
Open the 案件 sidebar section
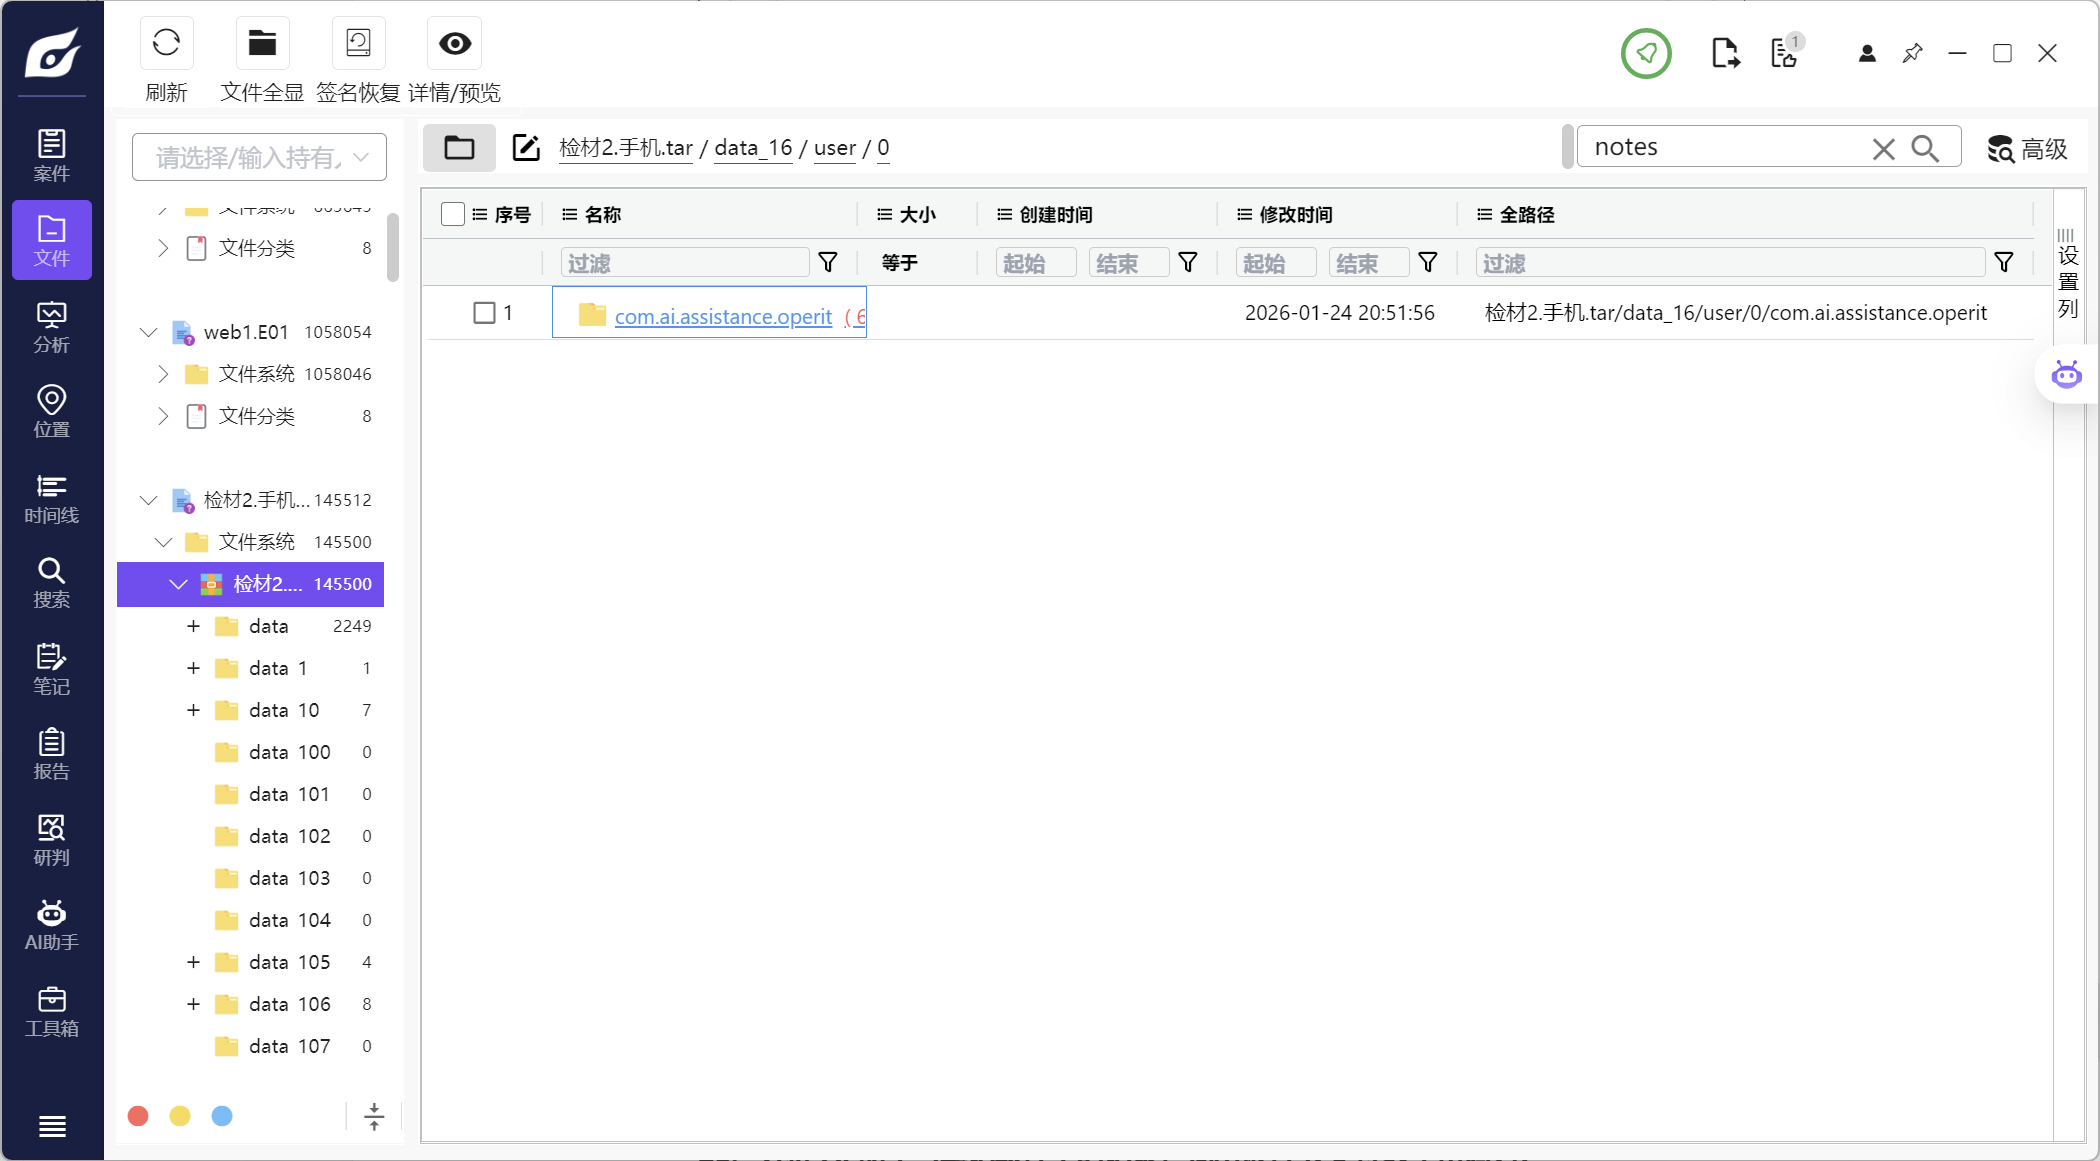[x=52, y=155]
